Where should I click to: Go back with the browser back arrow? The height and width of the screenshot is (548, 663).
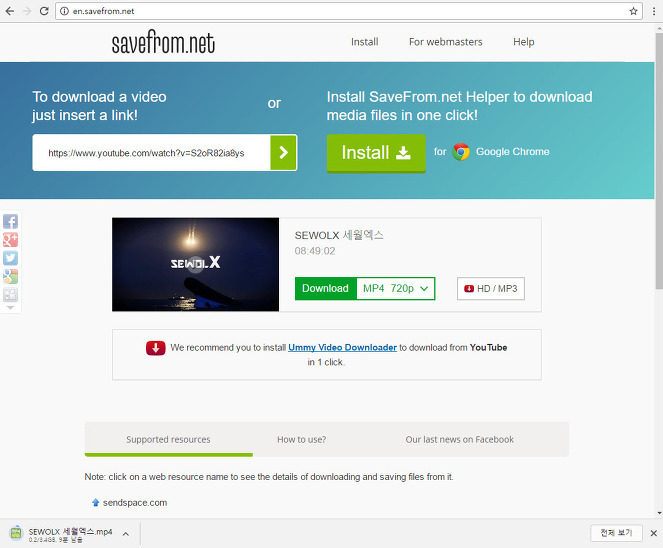coord(10,11)
